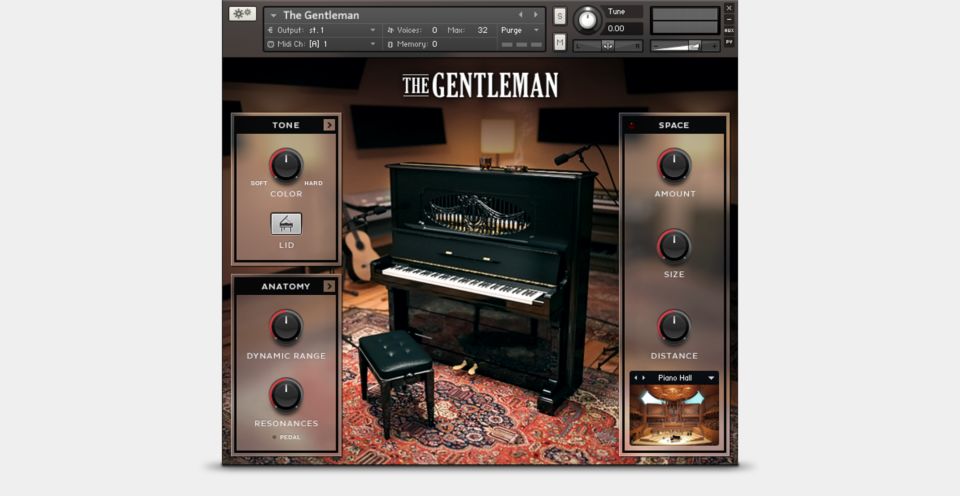
Task: Click the Resonances knob in Anatomy
Action: 286,394
